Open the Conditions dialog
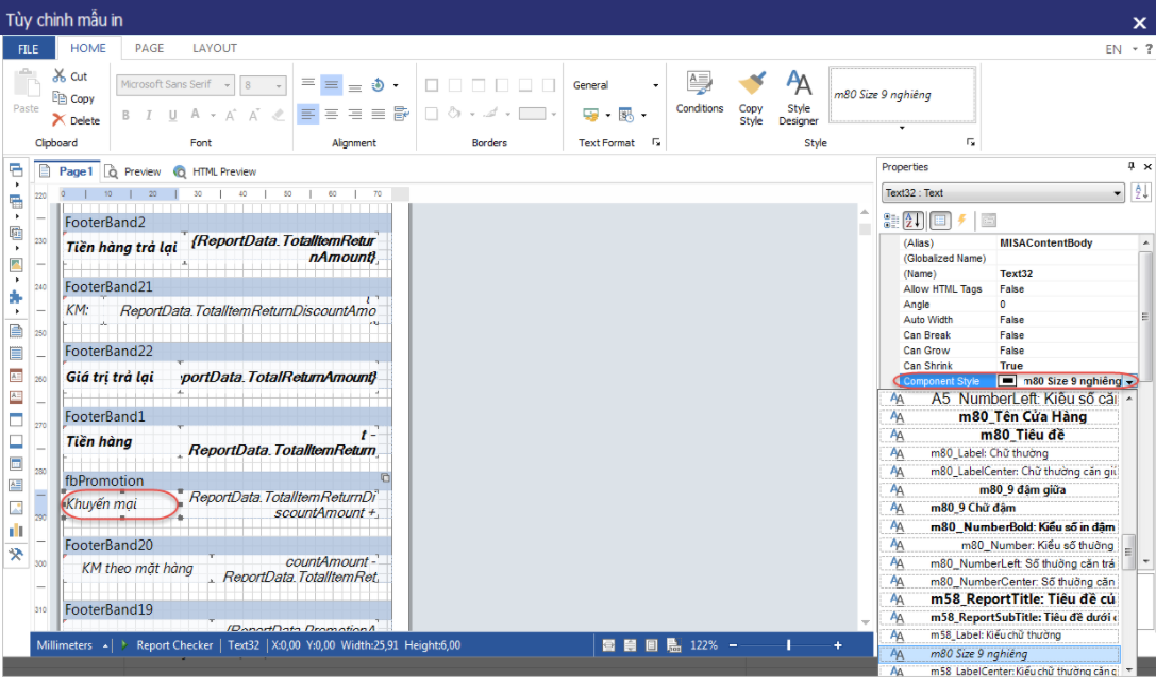This screenshot has height=677, width=1156. (x=699, y=93)
